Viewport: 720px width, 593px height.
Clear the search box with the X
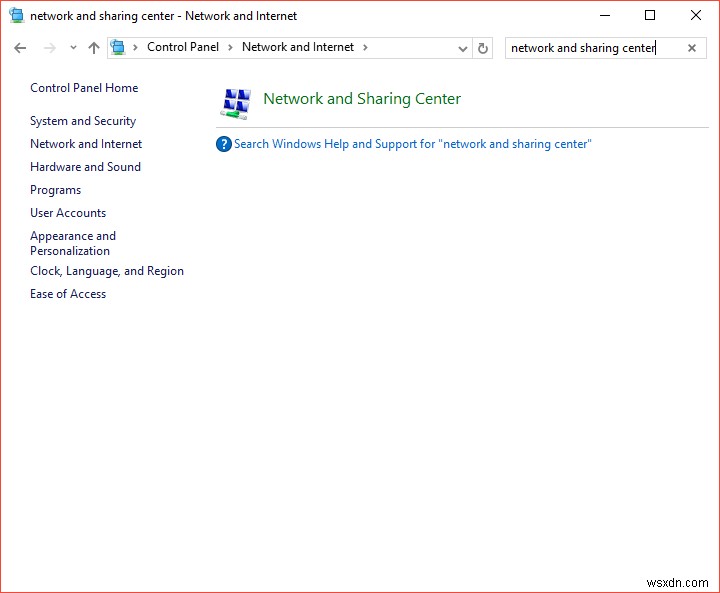[692, 48]
